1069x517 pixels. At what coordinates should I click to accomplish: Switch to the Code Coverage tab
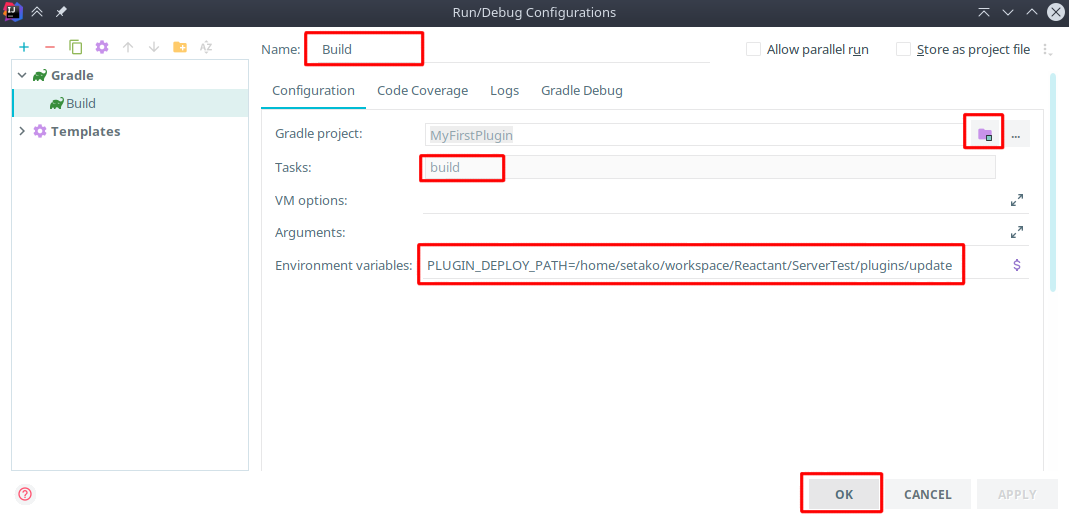tap(422, 90)
